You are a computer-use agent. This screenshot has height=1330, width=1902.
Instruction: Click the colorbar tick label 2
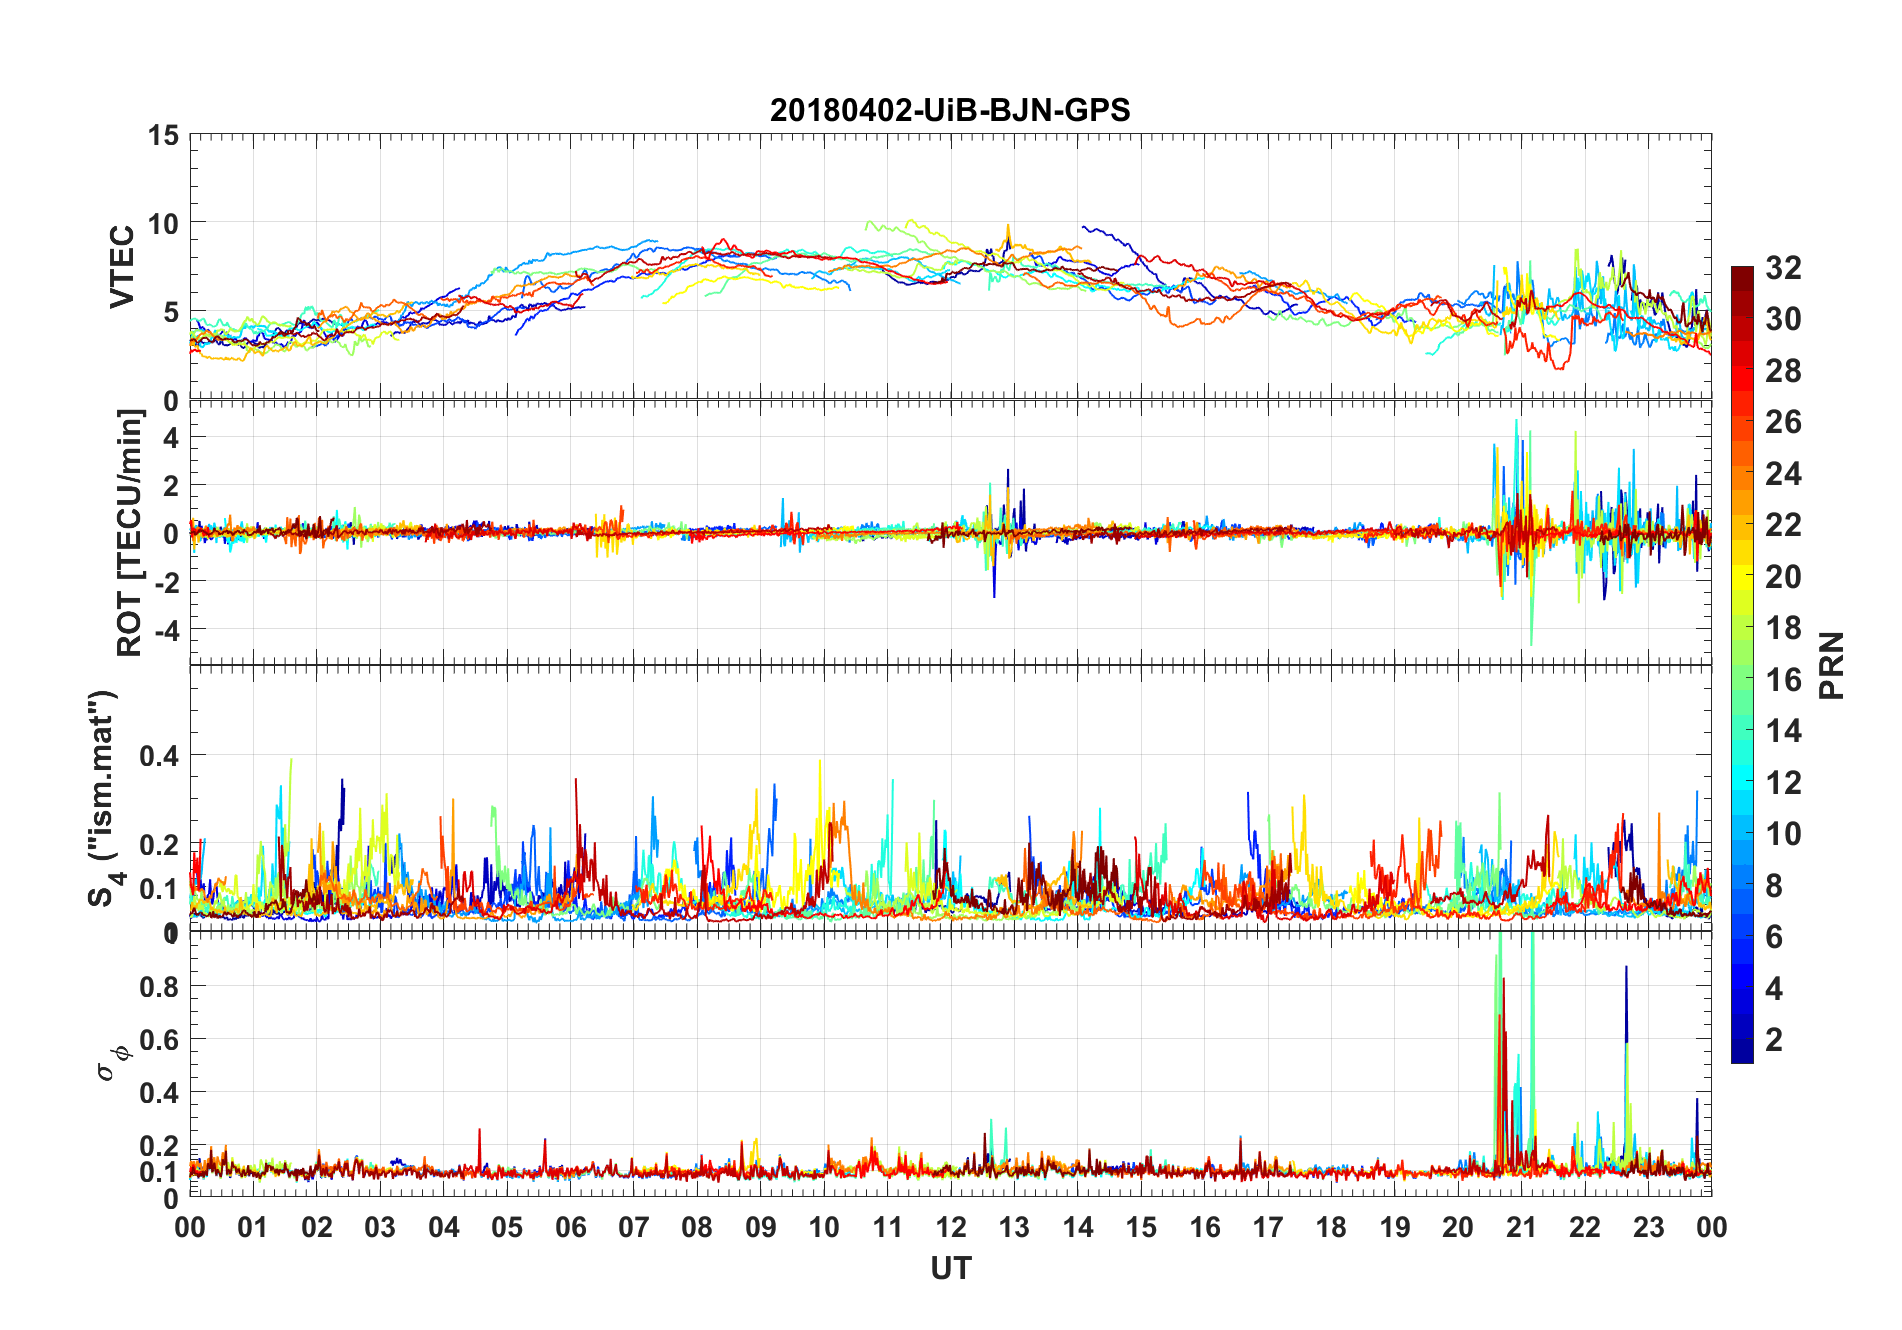tap(1774, 1040)
